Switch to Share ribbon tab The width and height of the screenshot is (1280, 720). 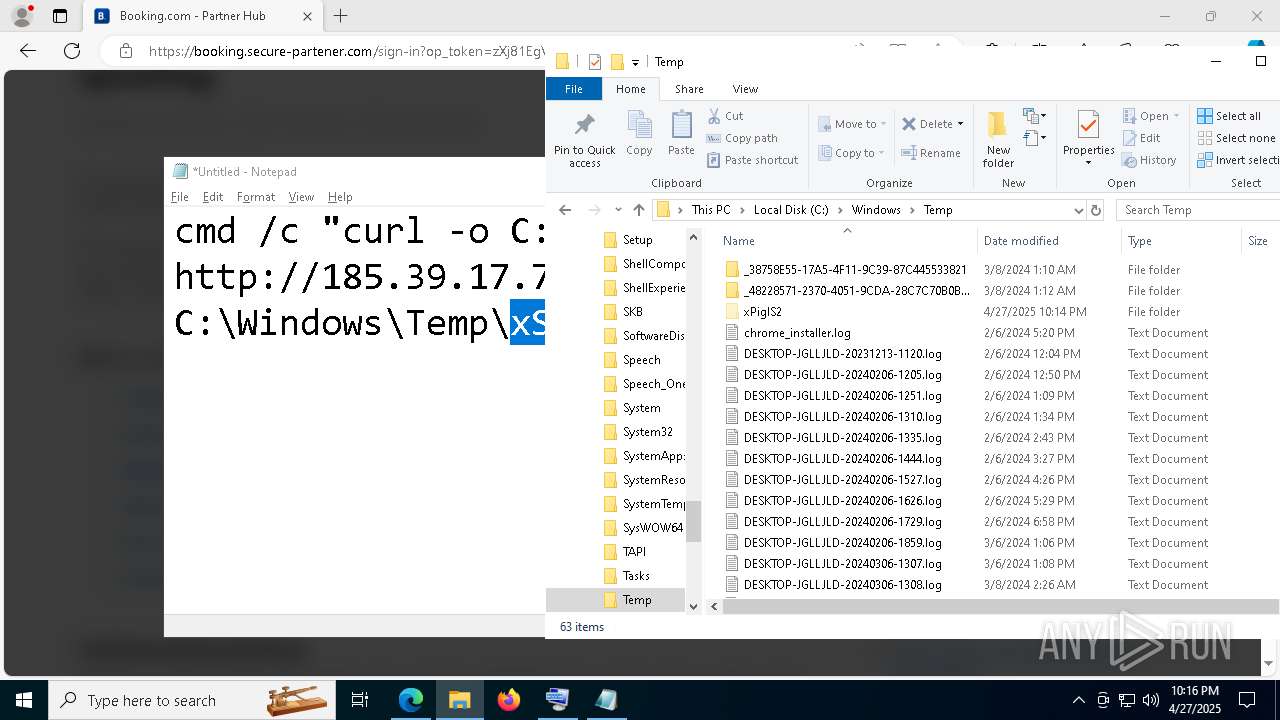click(689, 89)
